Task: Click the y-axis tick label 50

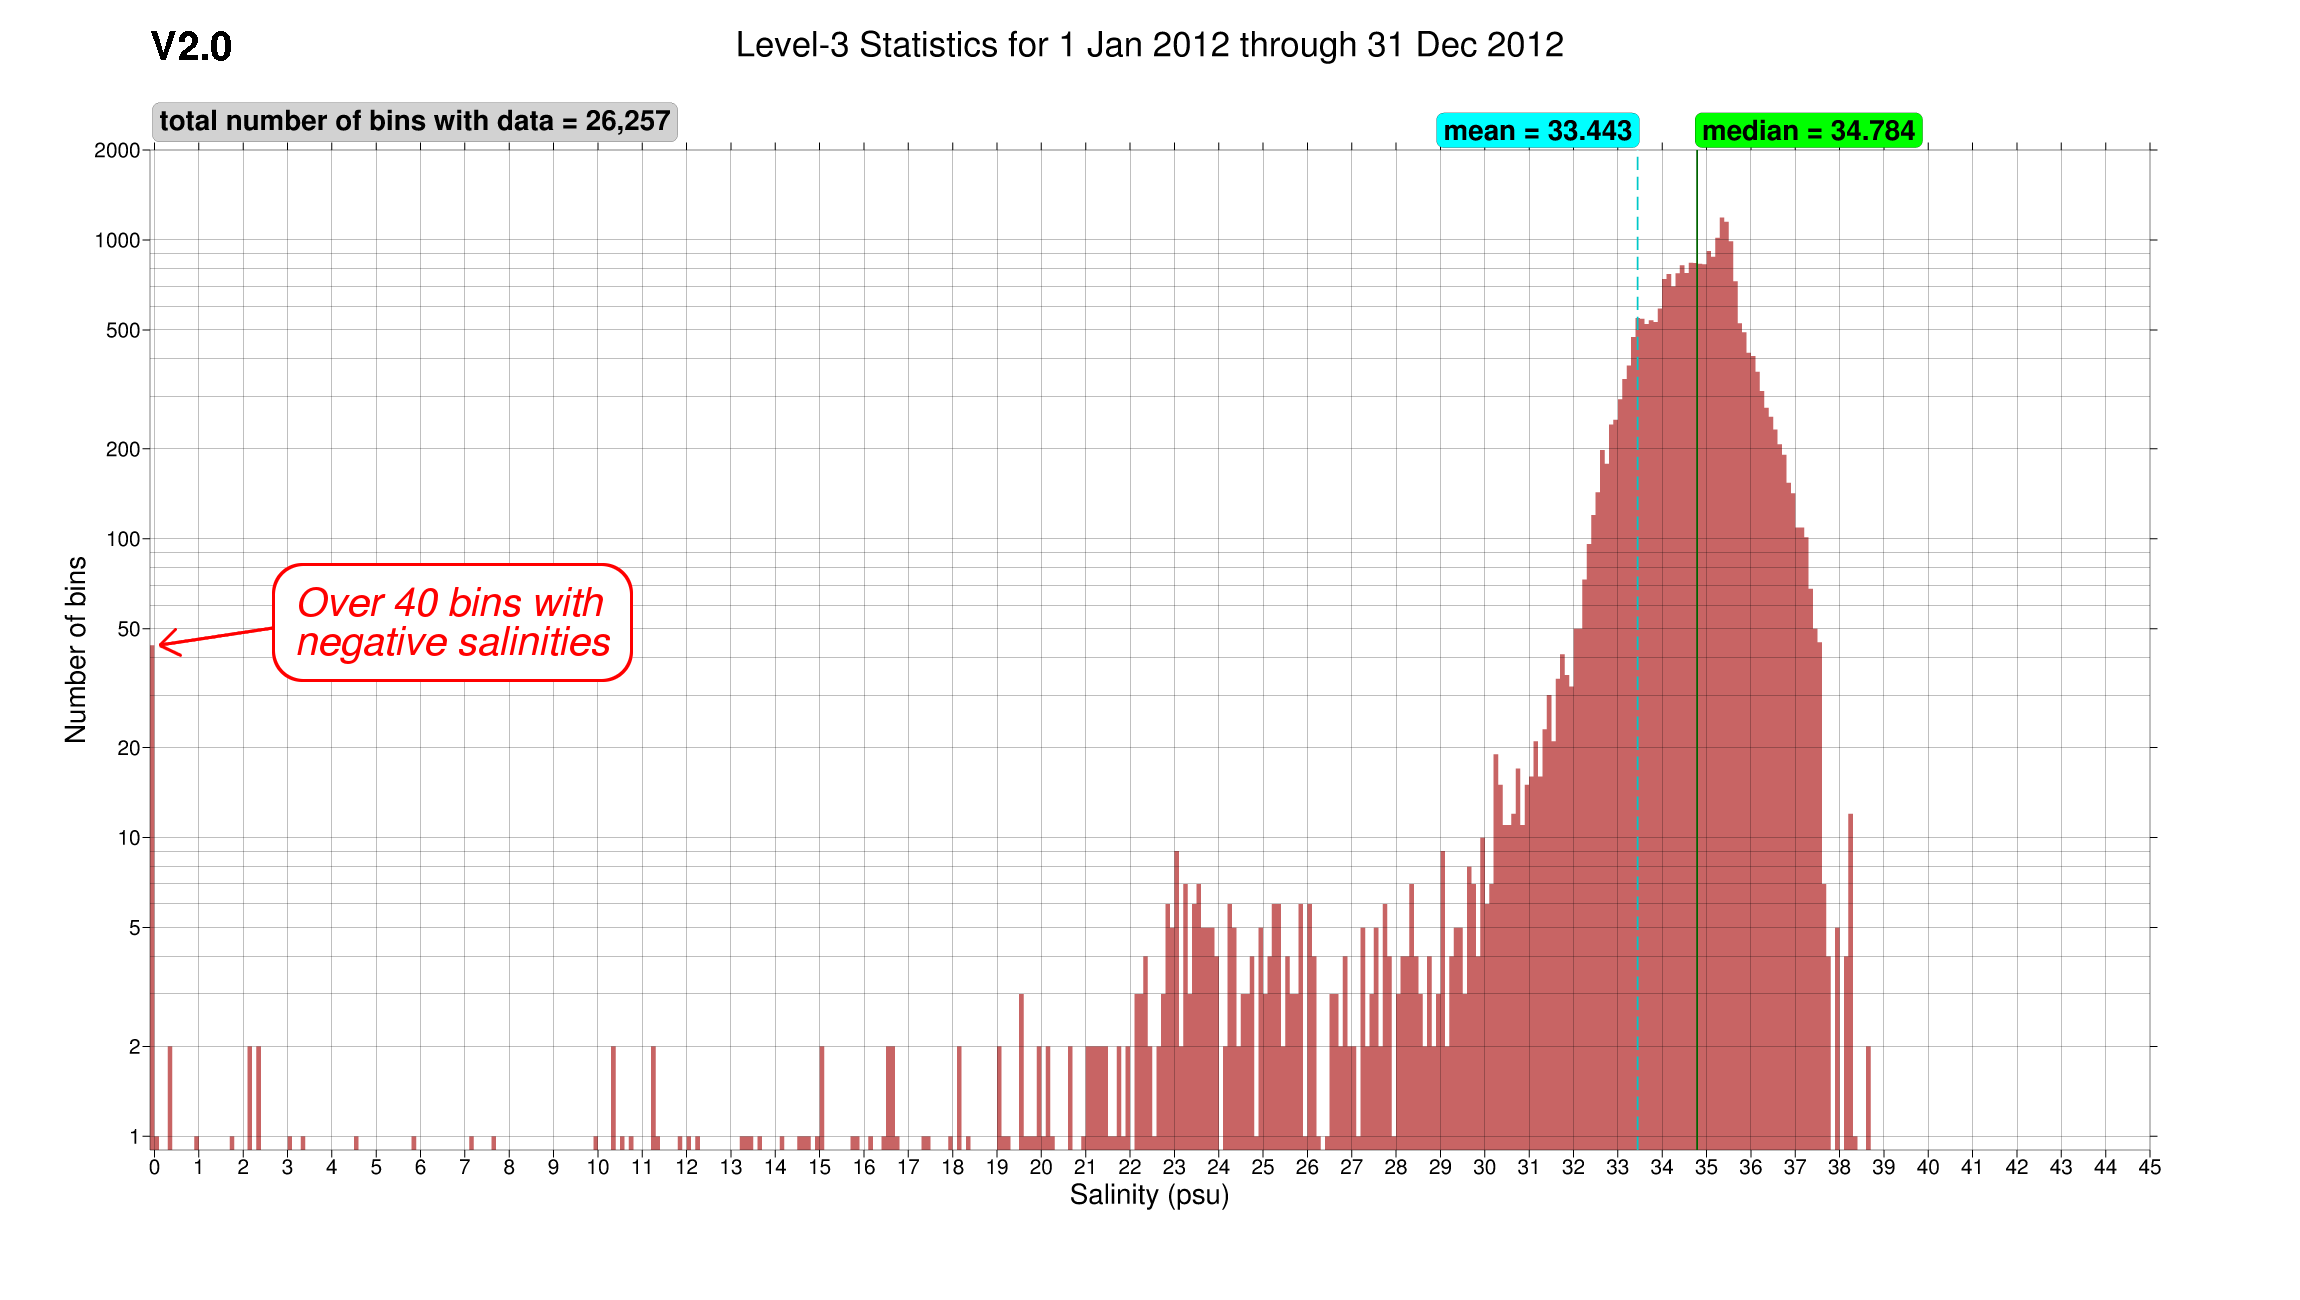Action: tap(129, 629)
